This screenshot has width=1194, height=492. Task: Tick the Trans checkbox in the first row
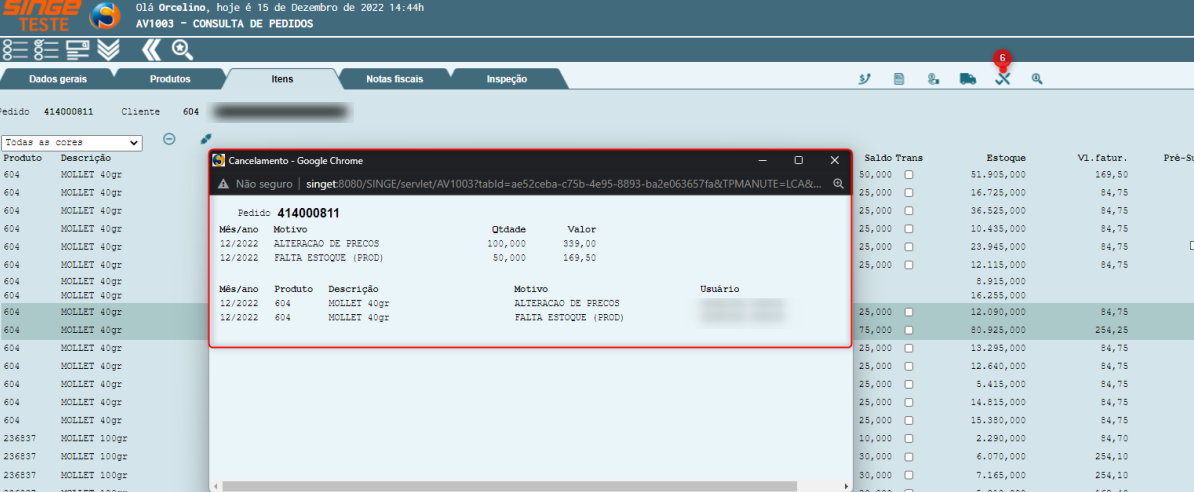click(x=909, y=175)
